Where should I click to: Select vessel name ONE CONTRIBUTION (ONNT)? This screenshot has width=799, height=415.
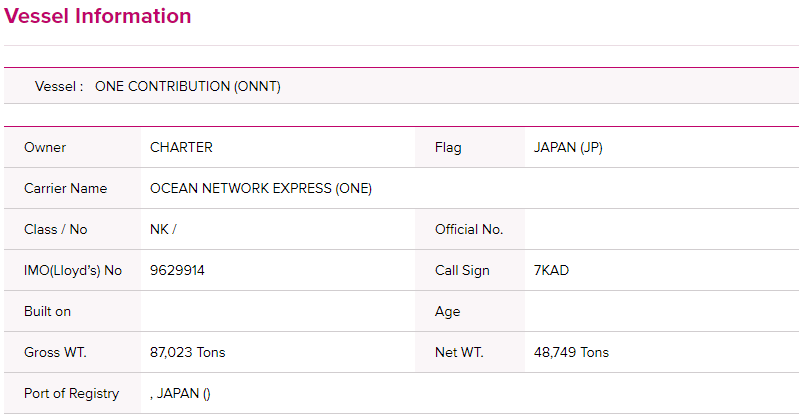click(188, 86)
